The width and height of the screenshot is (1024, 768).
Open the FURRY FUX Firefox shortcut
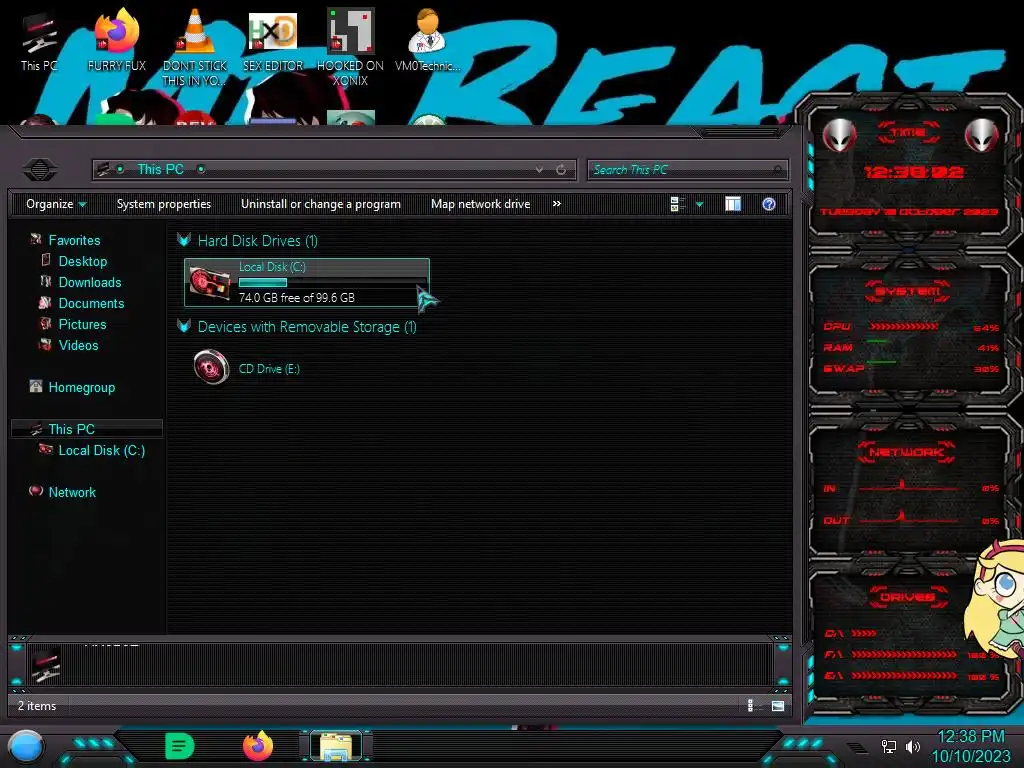tap(116, 40)
